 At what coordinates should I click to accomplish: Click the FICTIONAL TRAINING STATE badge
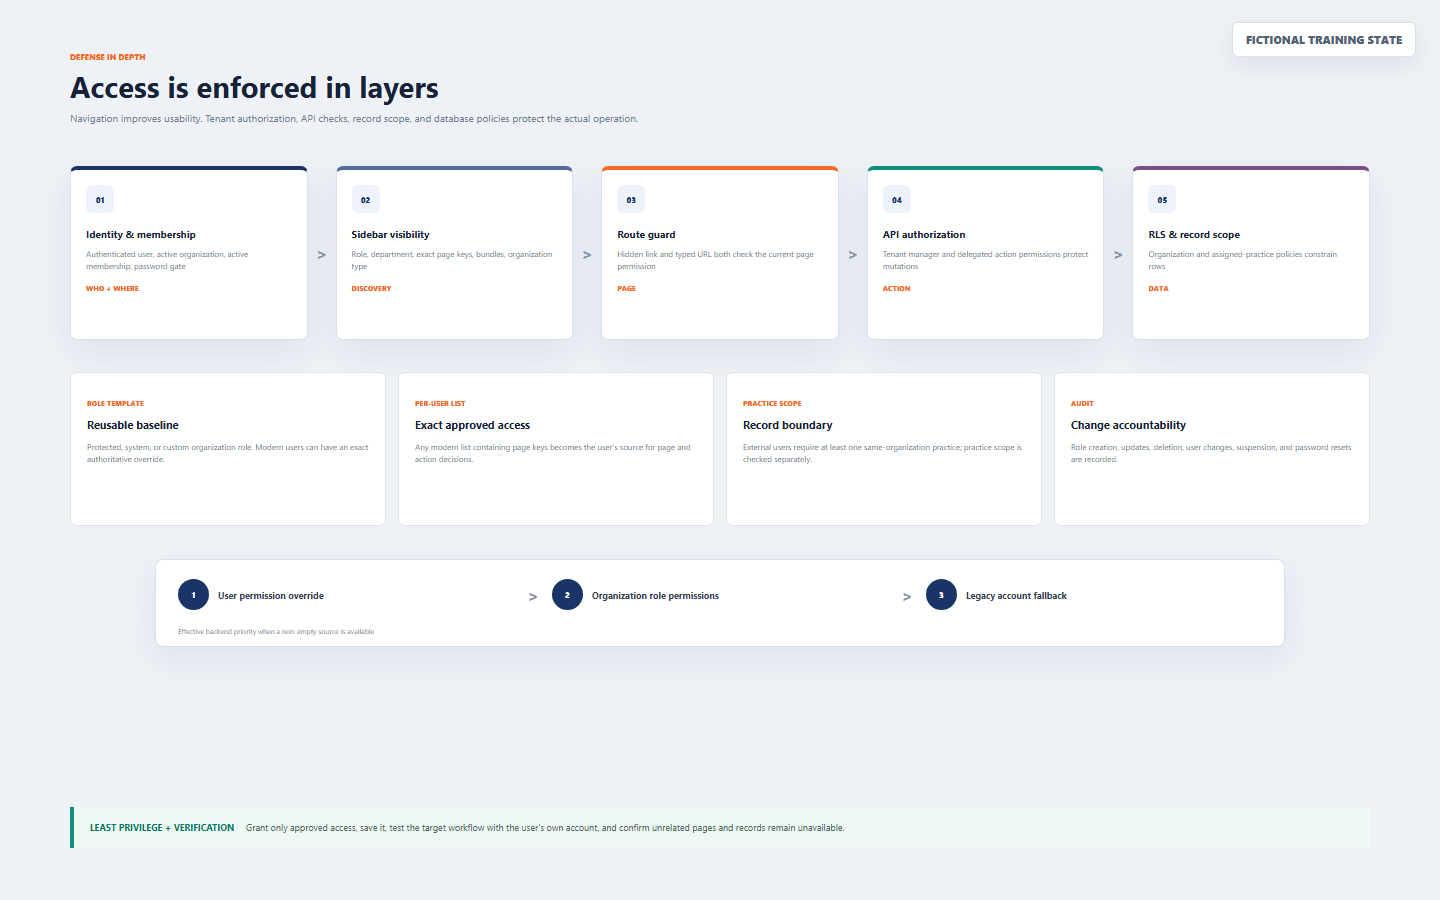pyautogui.click(x=1323, y=40)
